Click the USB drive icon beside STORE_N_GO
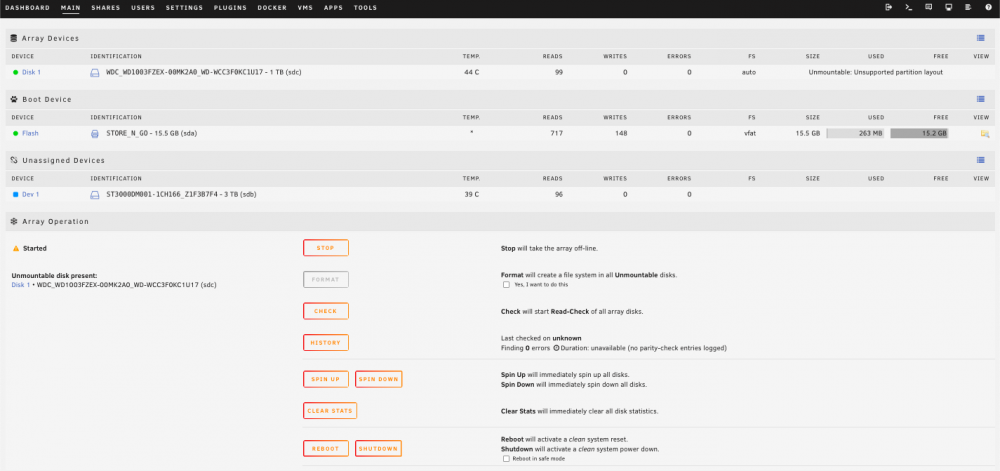 tap(94, 134)
